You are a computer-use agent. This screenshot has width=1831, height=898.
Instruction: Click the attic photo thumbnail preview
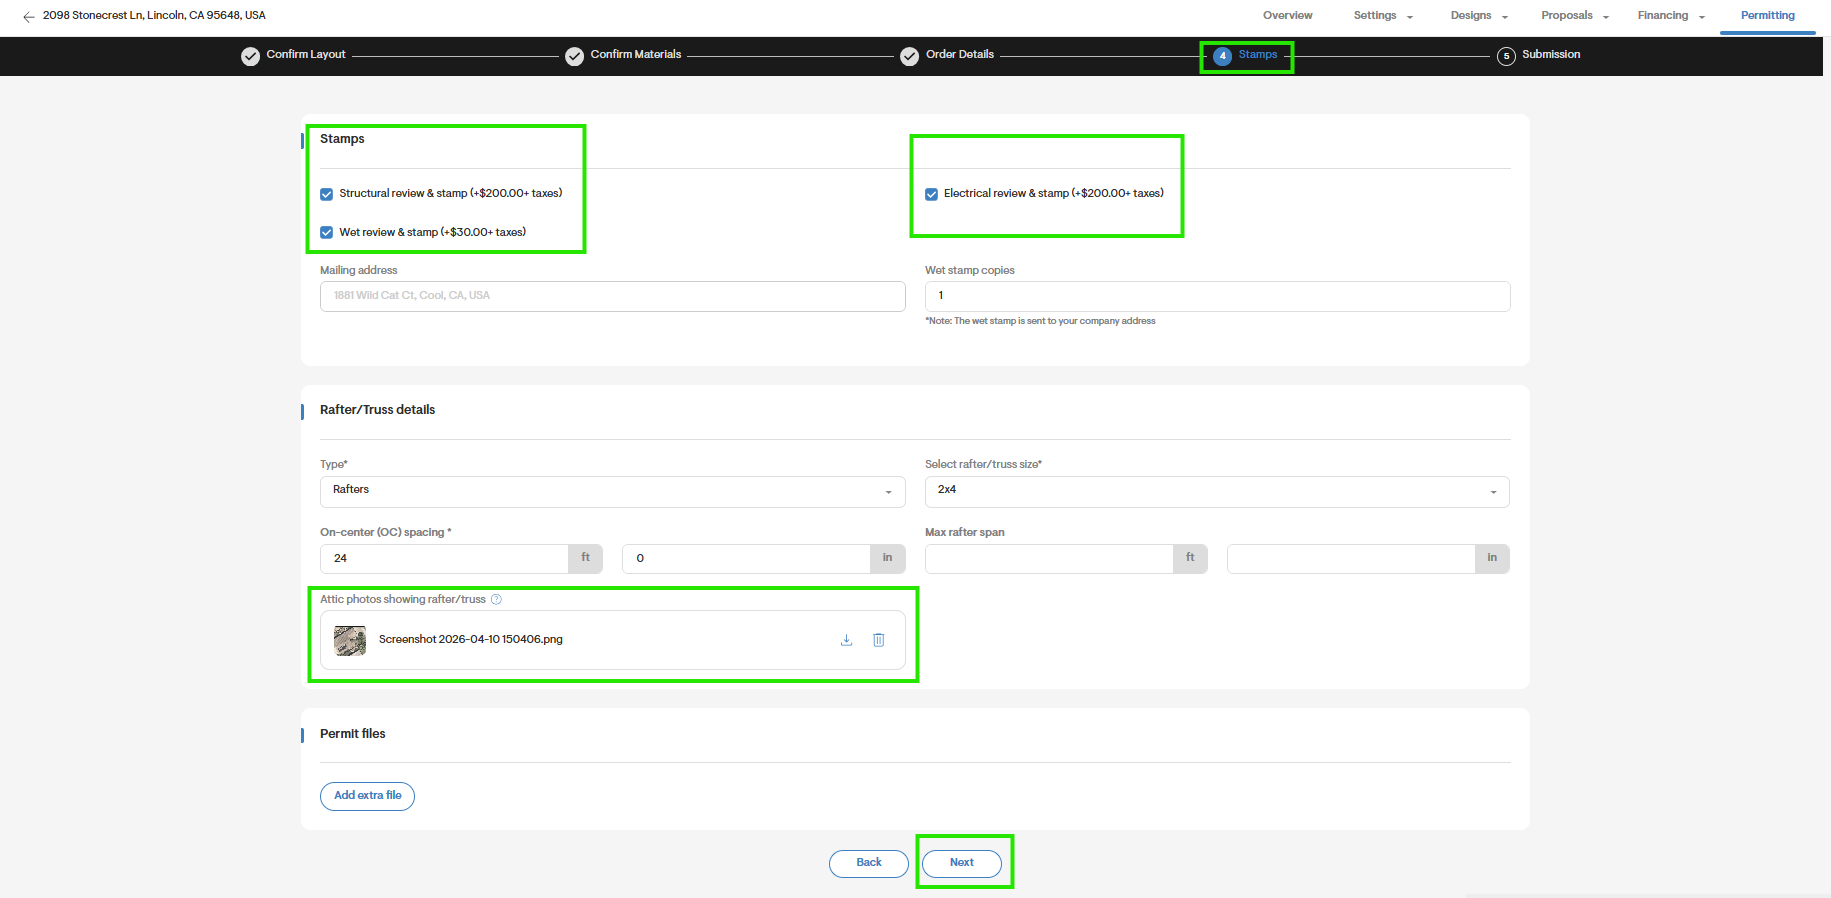coord(350,640)
